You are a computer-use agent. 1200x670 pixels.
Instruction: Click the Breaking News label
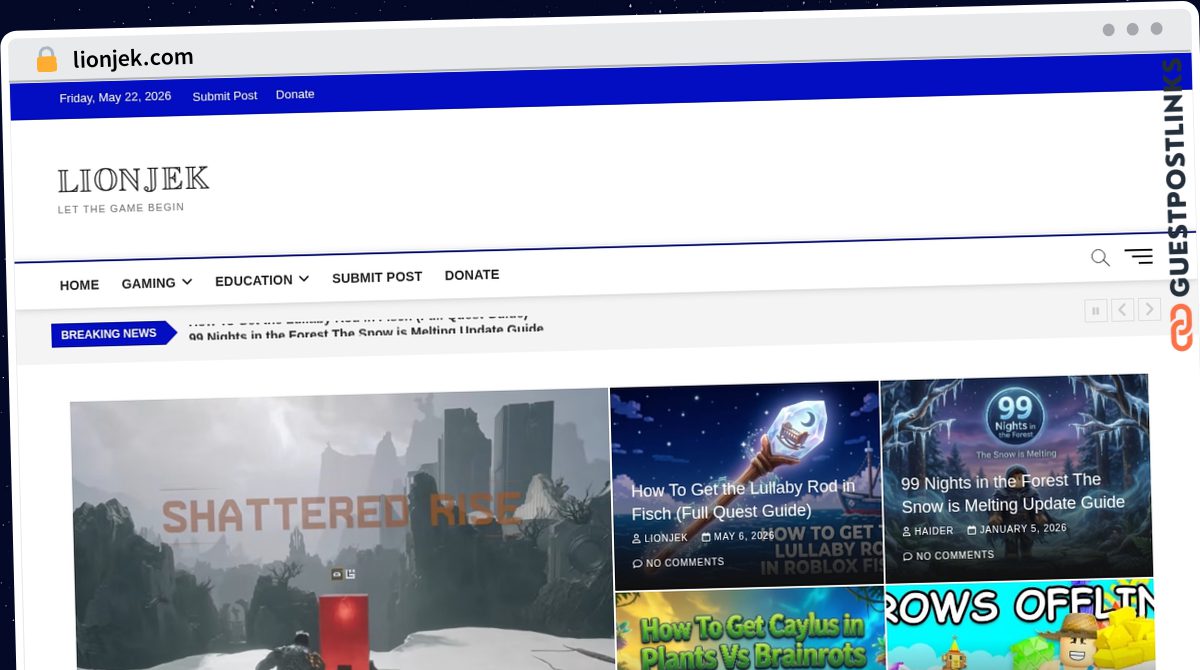point(108,334)
